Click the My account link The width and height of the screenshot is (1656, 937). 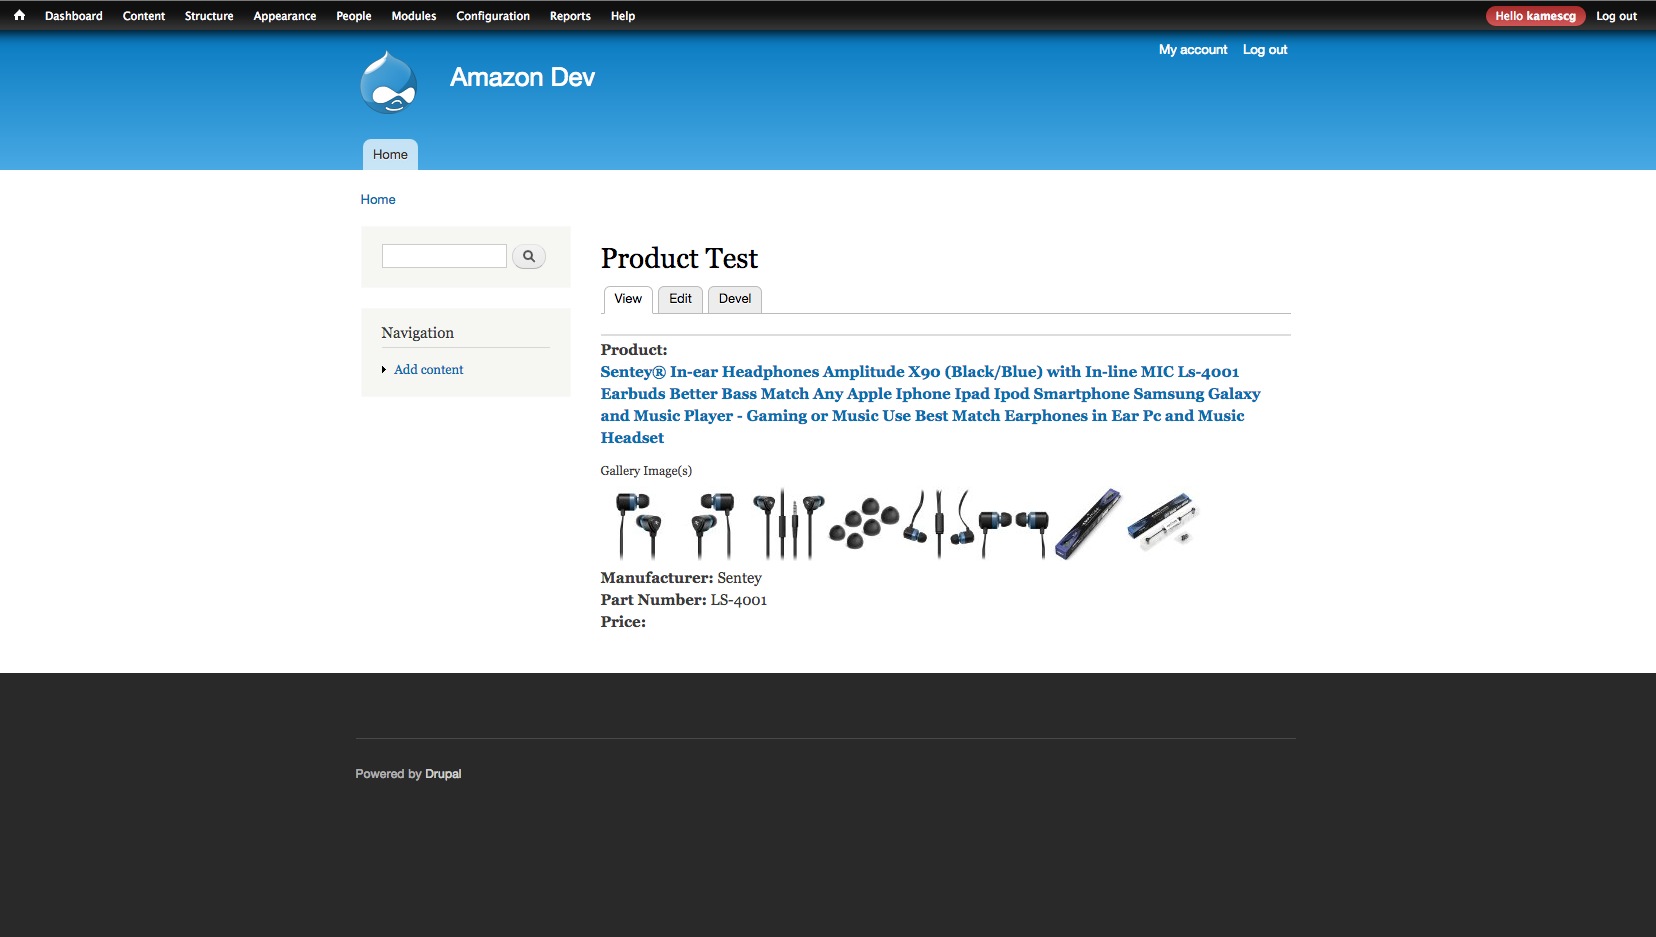point(1193,50)
